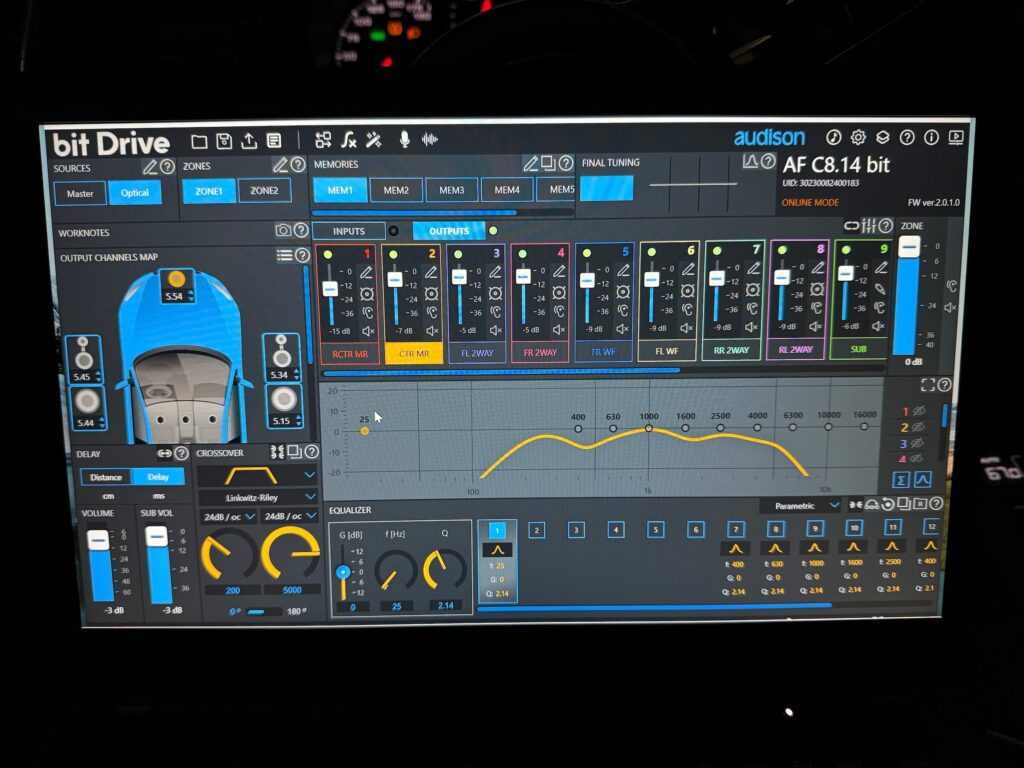Switch delay mode to Distance
The width and height of the screenshot is (1024, 768).
click(x=106, y=477)
